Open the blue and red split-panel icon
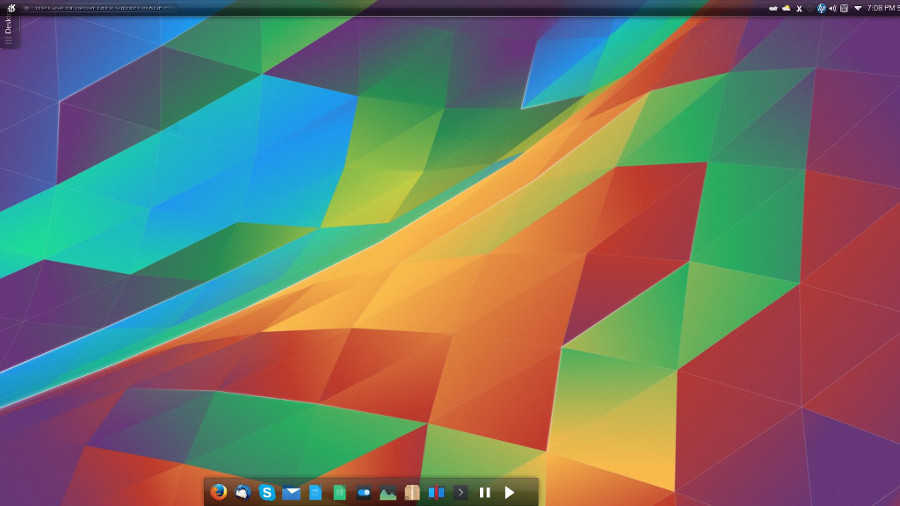The image size is (900, 506). click(436, 492)
